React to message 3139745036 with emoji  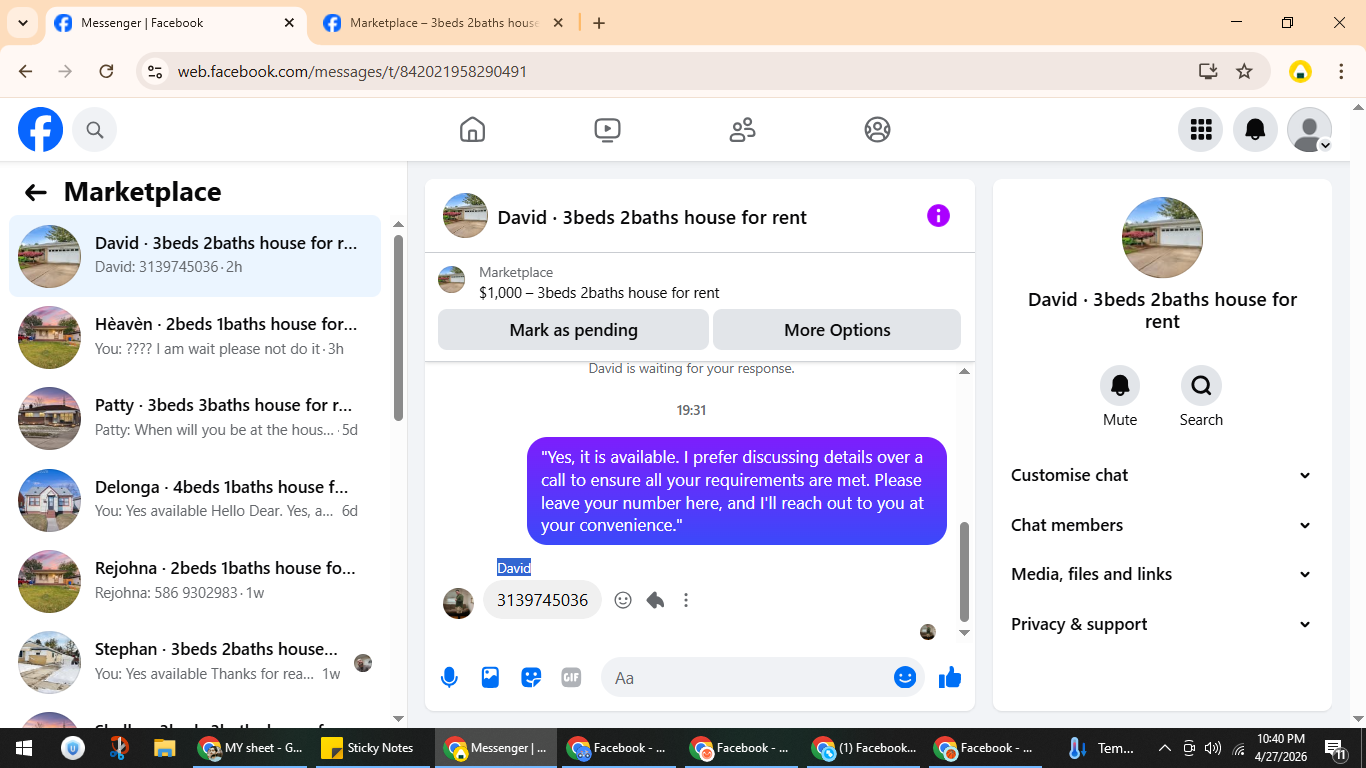[623, 600]
